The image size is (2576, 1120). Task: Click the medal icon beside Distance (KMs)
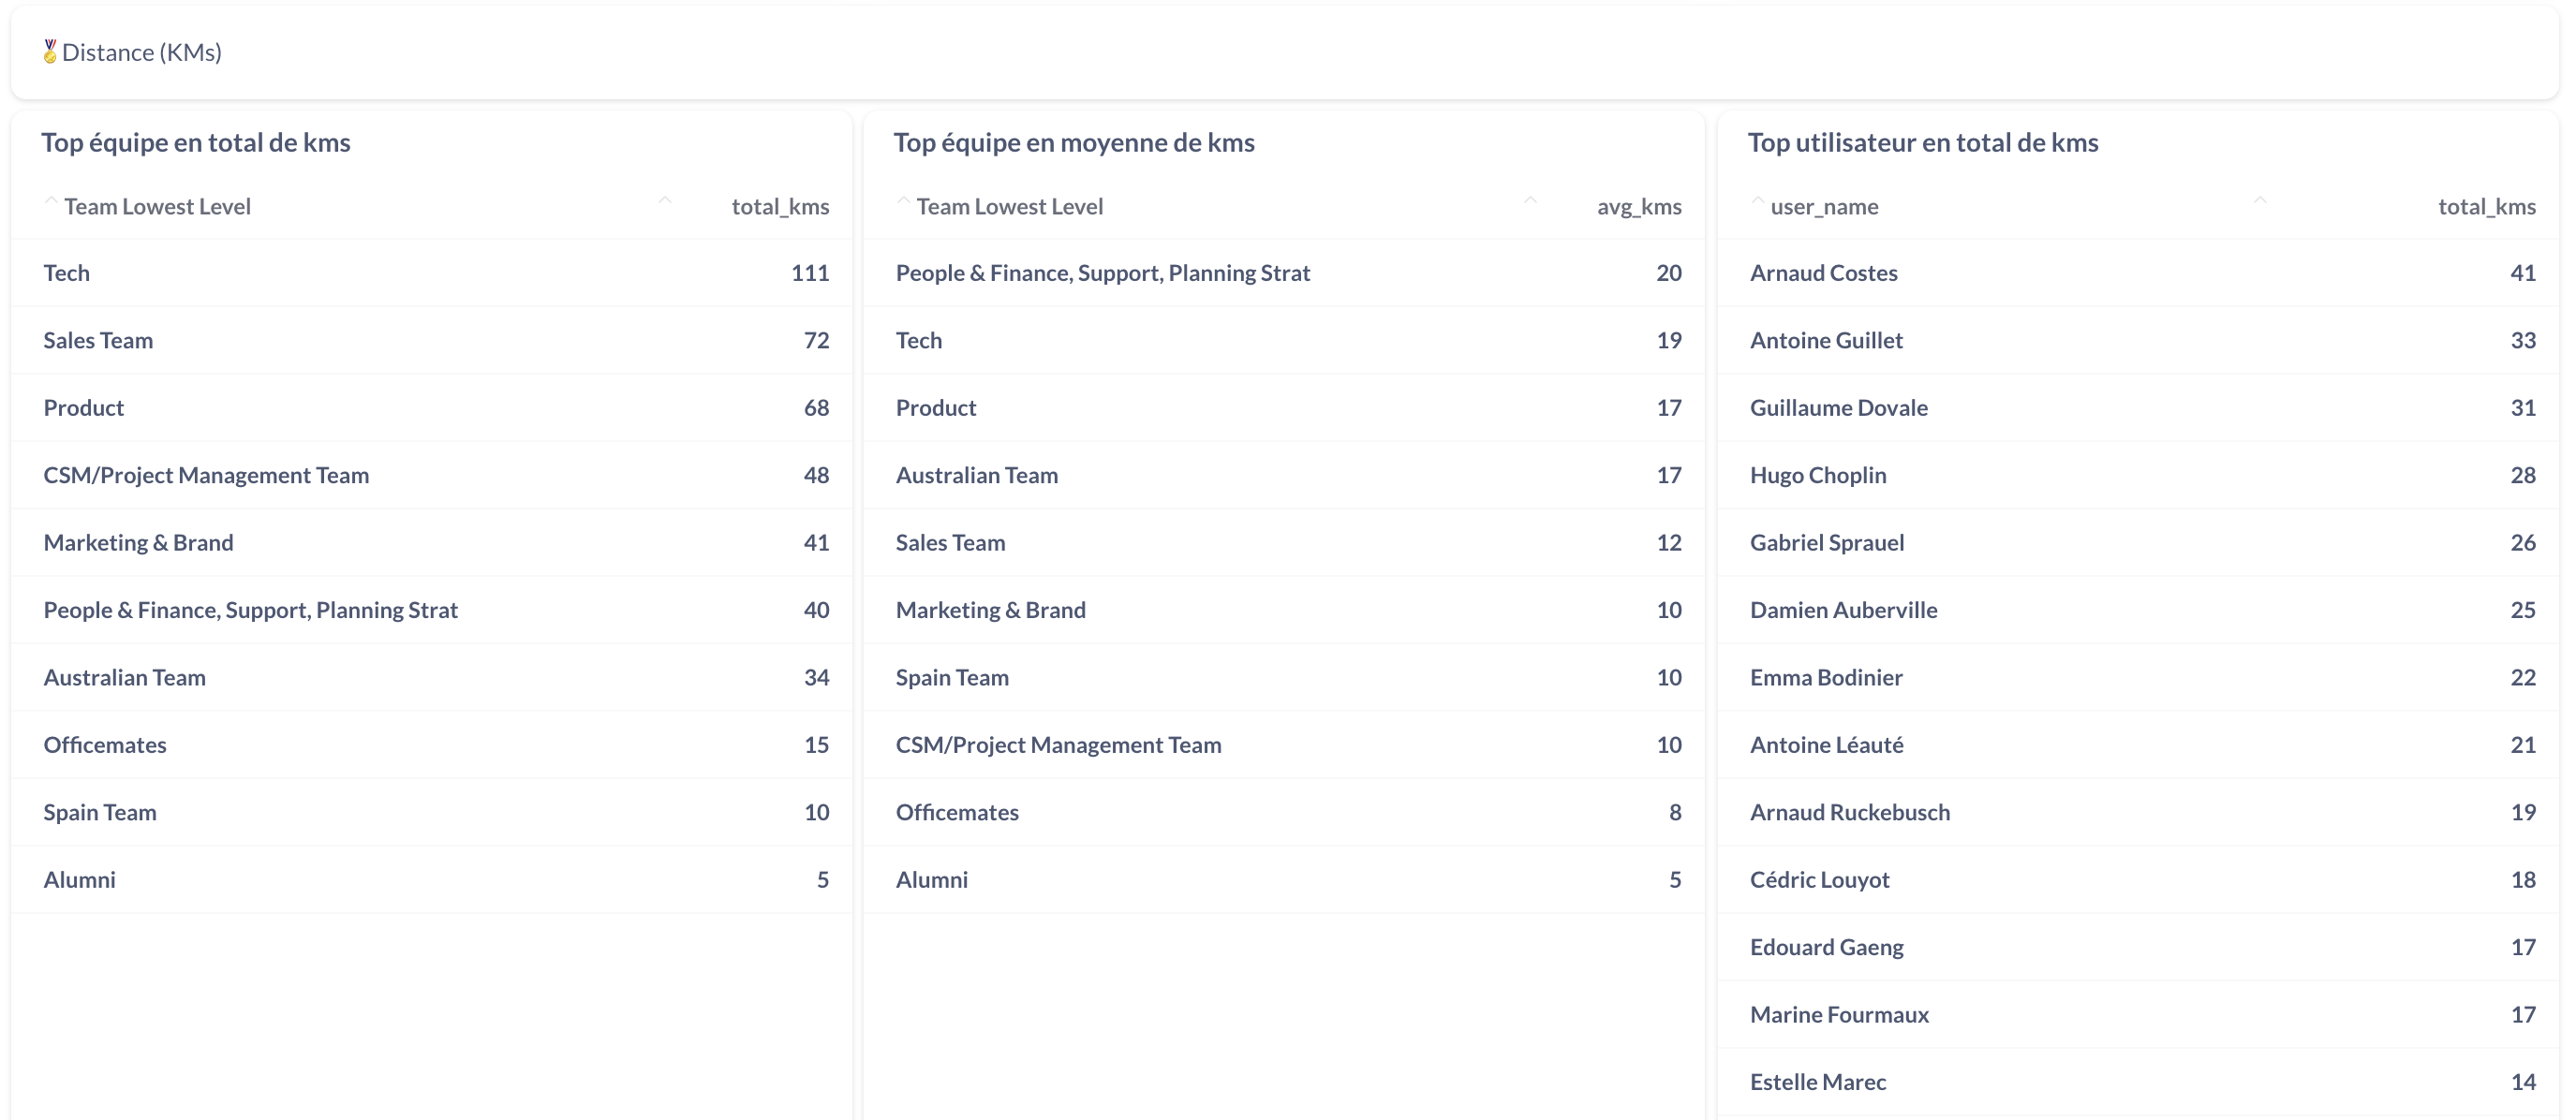(50, 52)
